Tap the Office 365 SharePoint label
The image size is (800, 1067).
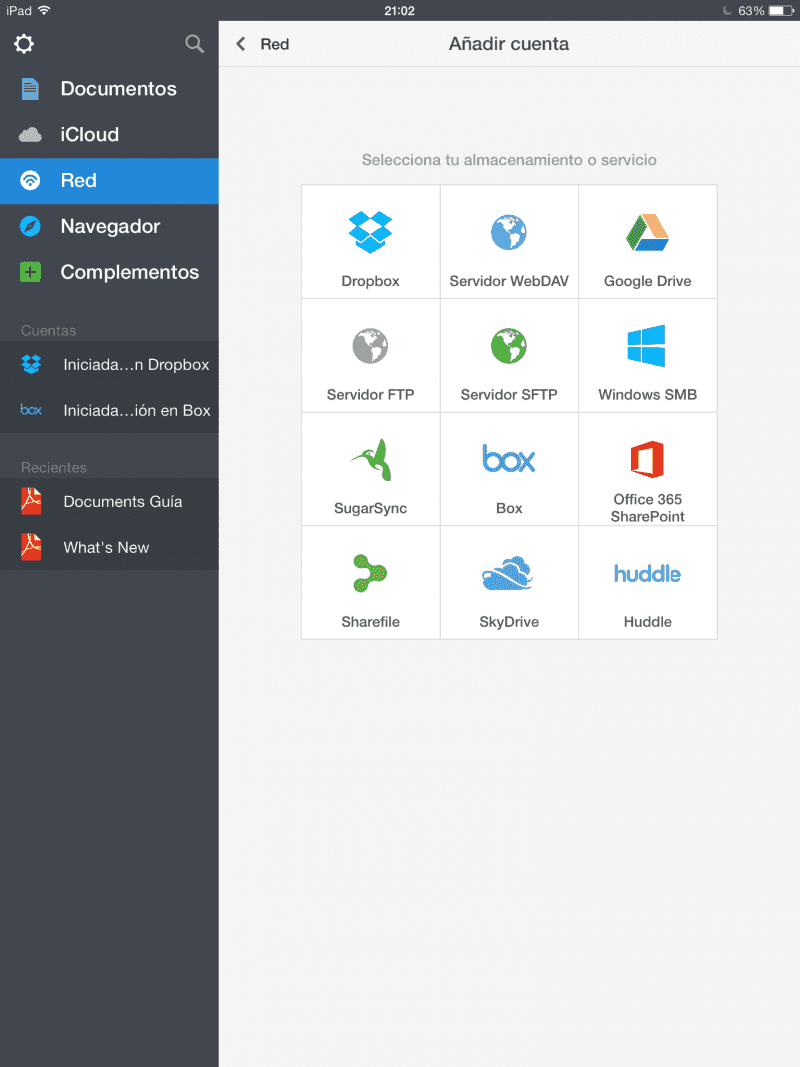pos(648,508)
